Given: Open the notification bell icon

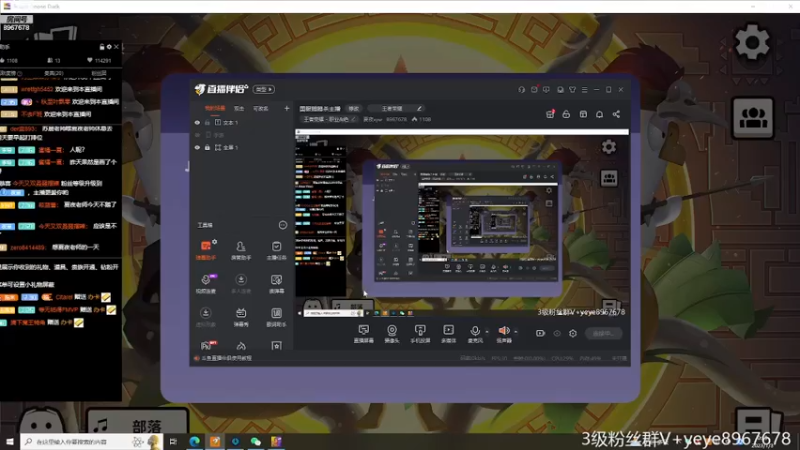Looking at the screenshot, I should pos(599,114).
